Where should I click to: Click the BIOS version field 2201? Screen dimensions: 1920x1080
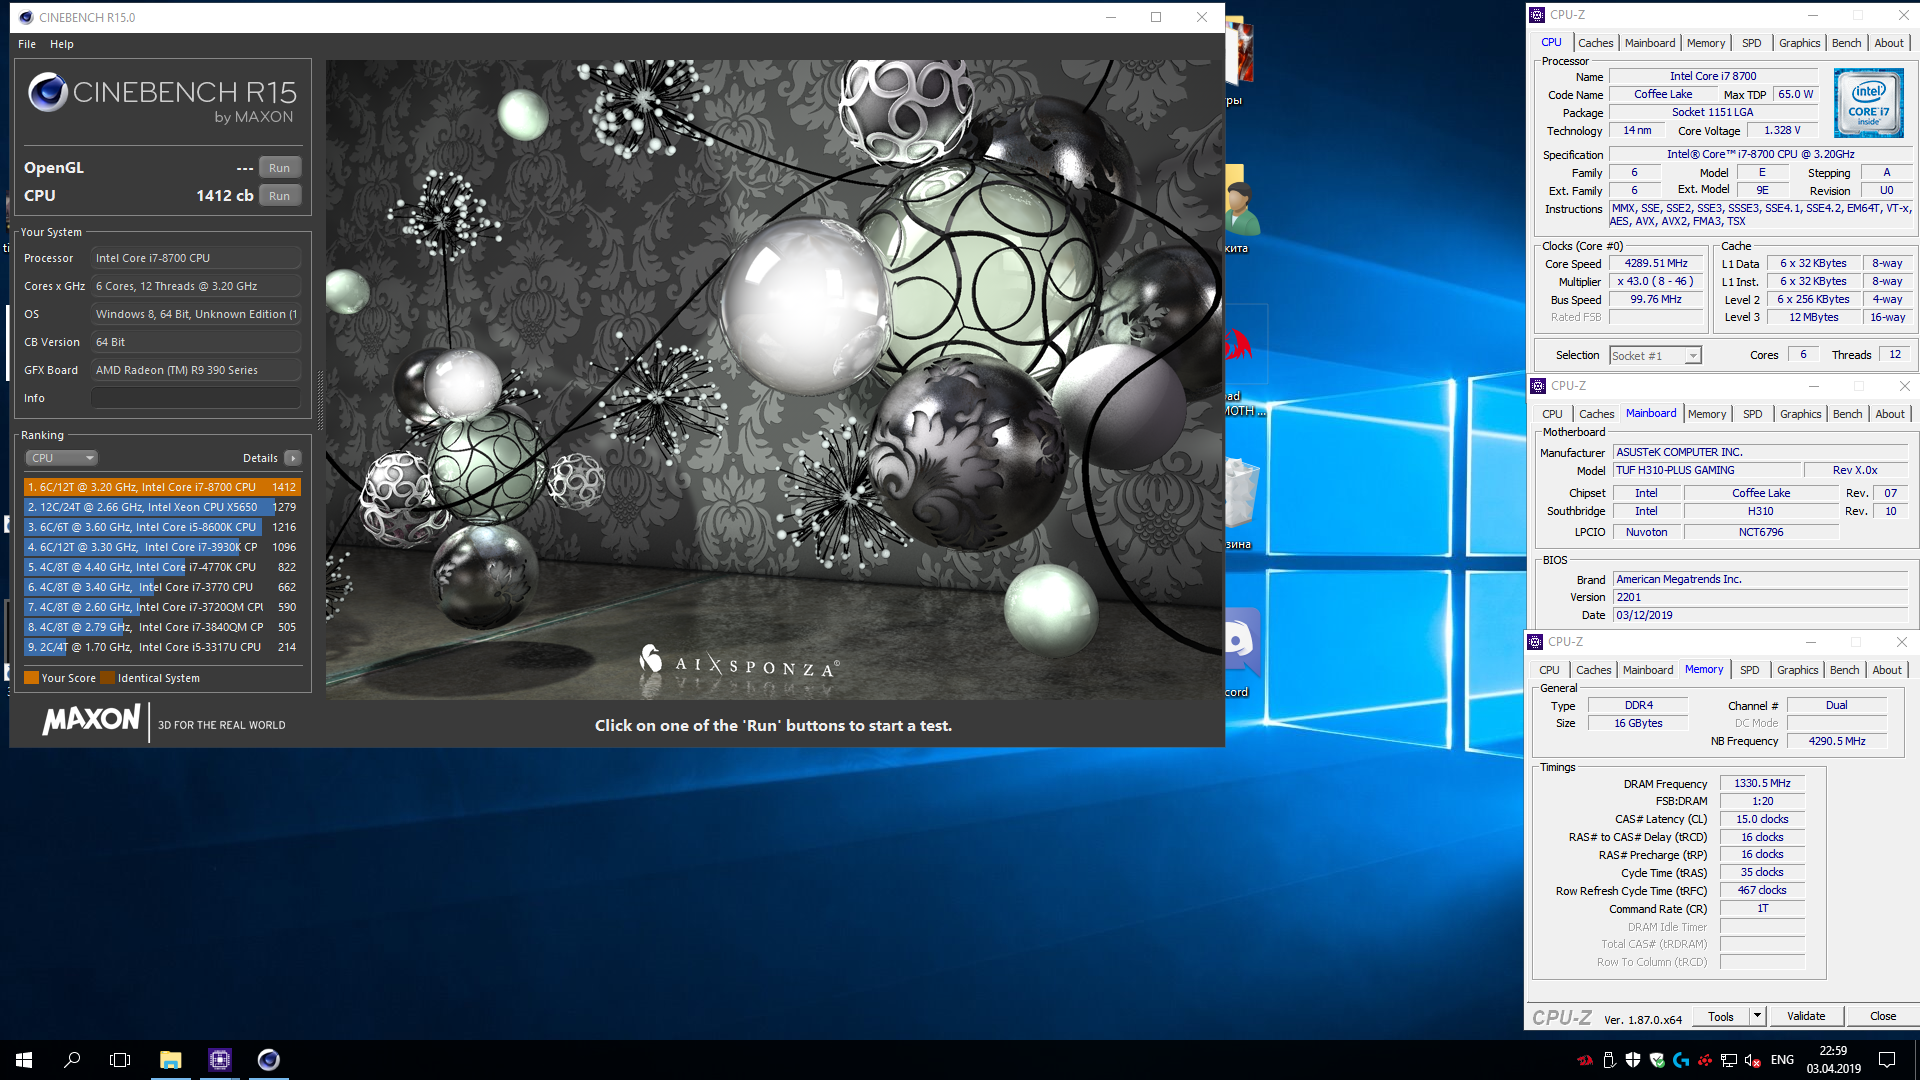[1760, 597]
